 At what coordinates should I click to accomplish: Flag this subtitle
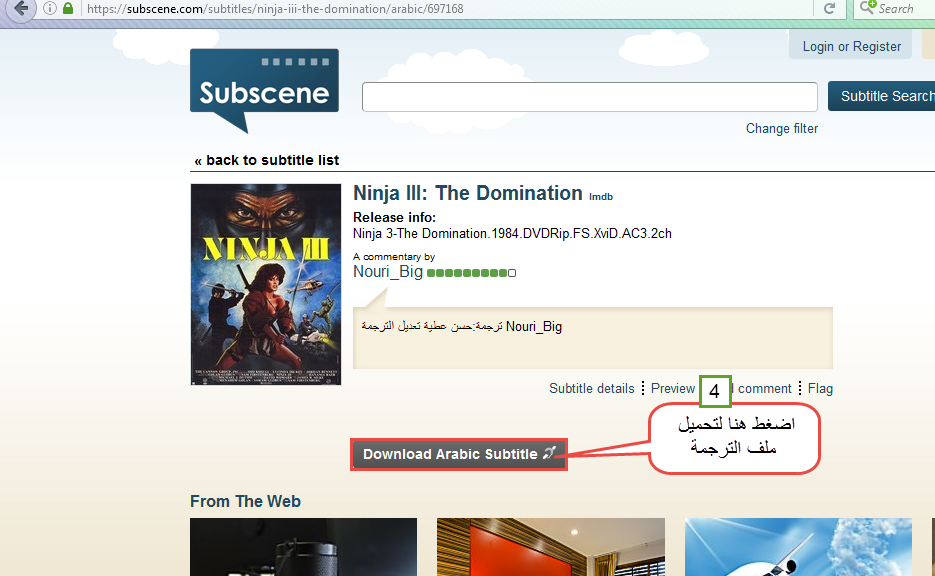pos(820,389)
